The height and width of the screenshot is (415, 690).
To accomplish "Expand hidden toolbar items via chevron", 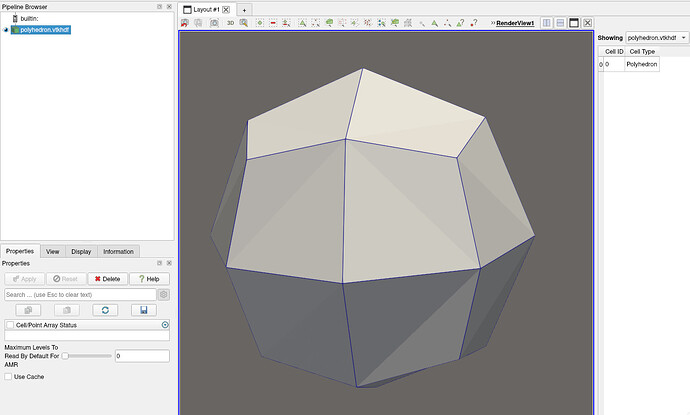I will point(492,22).
